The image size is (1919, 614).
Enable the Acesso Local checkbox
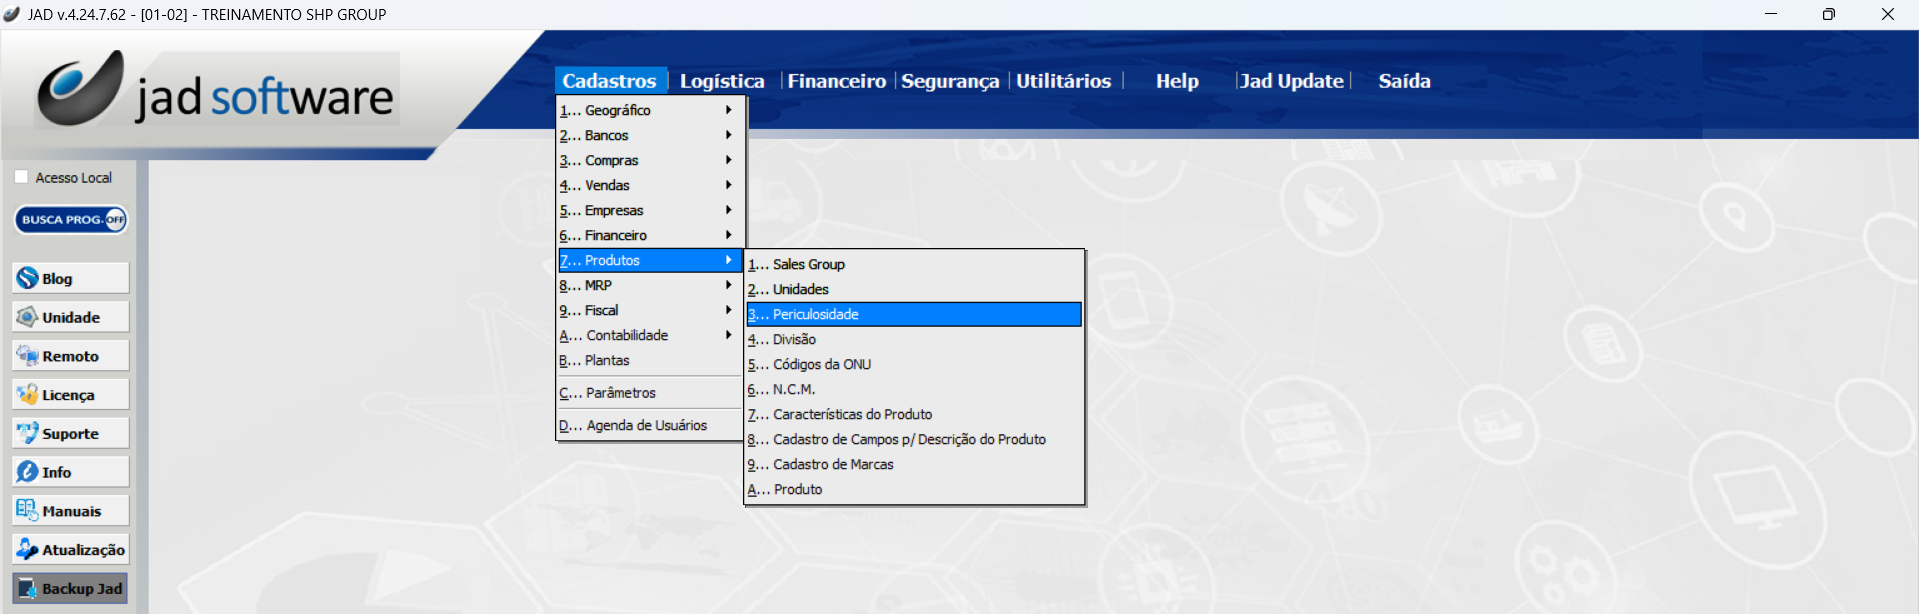[21, 177]
